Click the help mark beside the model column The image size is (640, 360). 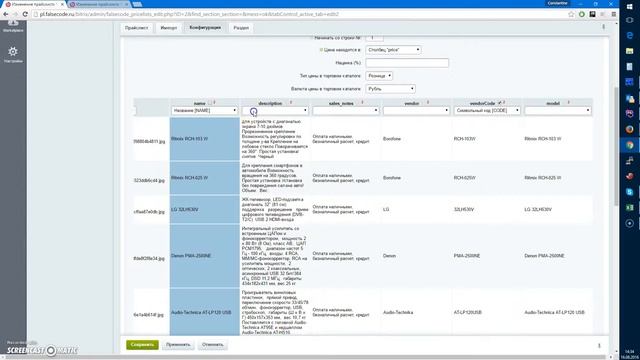(568, 102)
